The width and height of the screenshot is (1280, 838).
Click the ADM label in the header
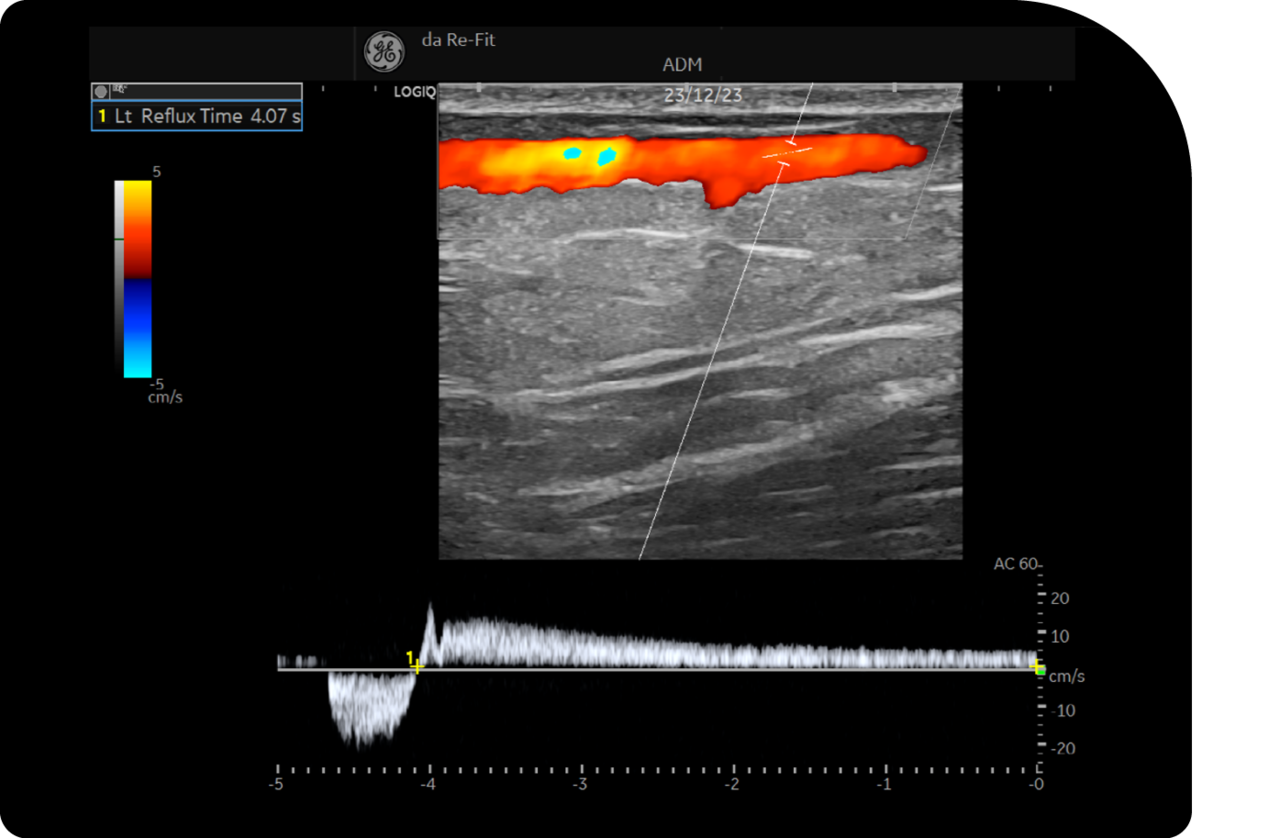682,65
